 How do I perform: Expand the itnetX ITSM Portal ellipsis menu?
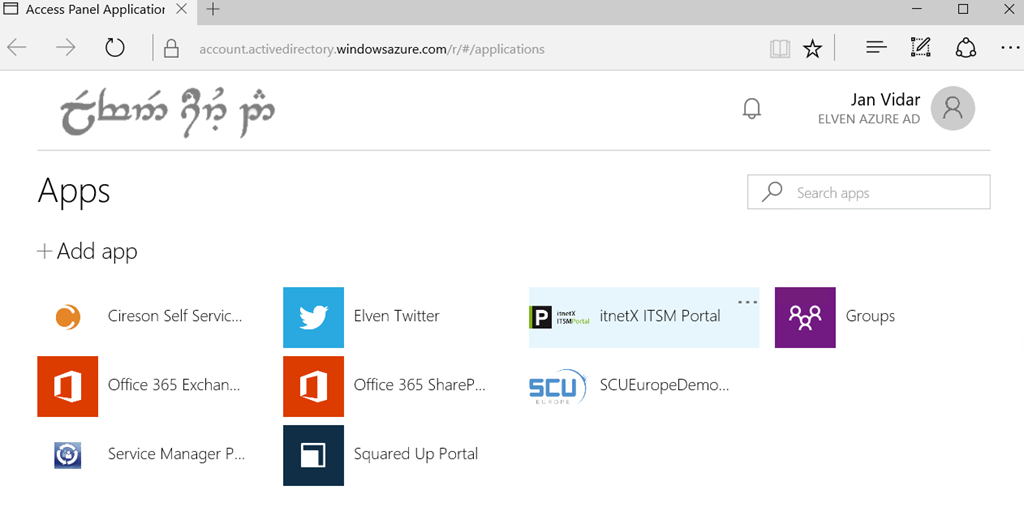click(748, 302)
